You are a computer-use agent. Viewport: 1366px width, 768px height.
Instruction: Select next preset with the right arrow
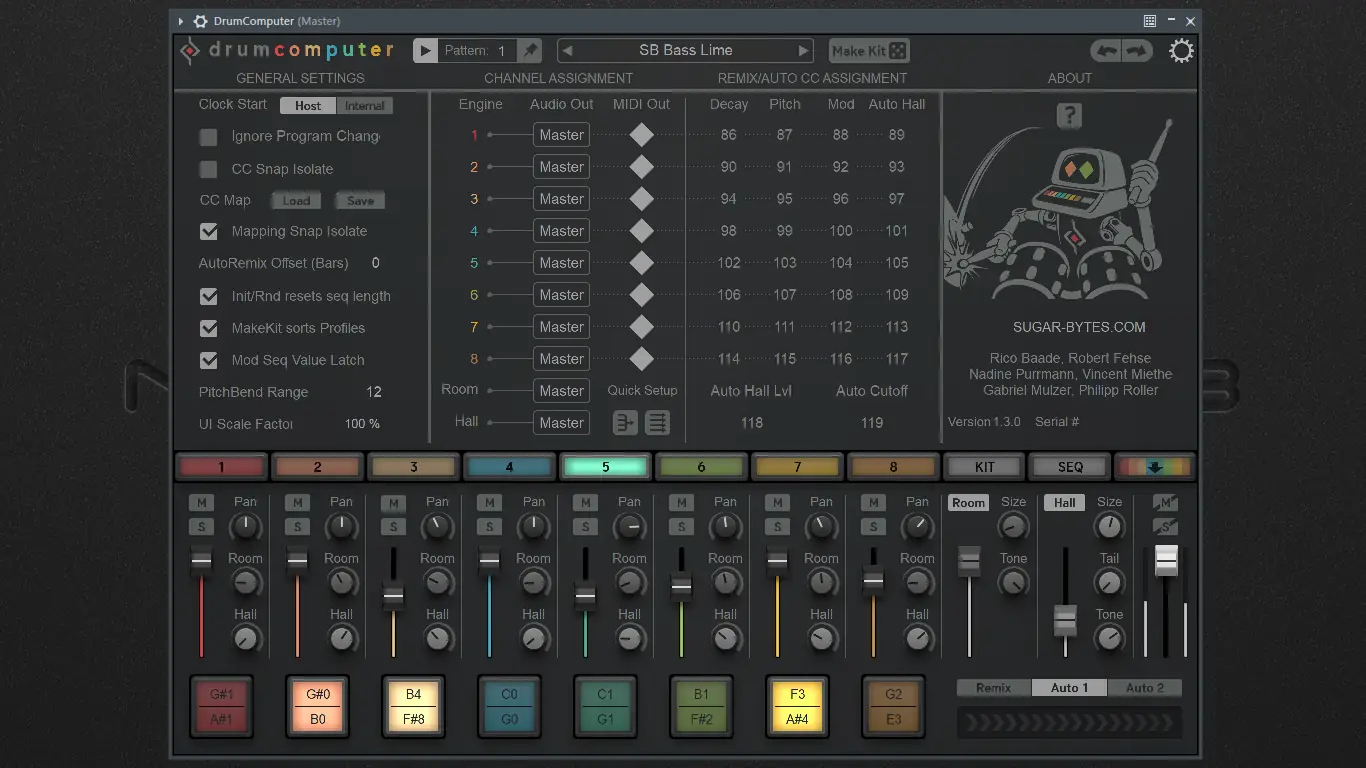click(x=803, y=50)
